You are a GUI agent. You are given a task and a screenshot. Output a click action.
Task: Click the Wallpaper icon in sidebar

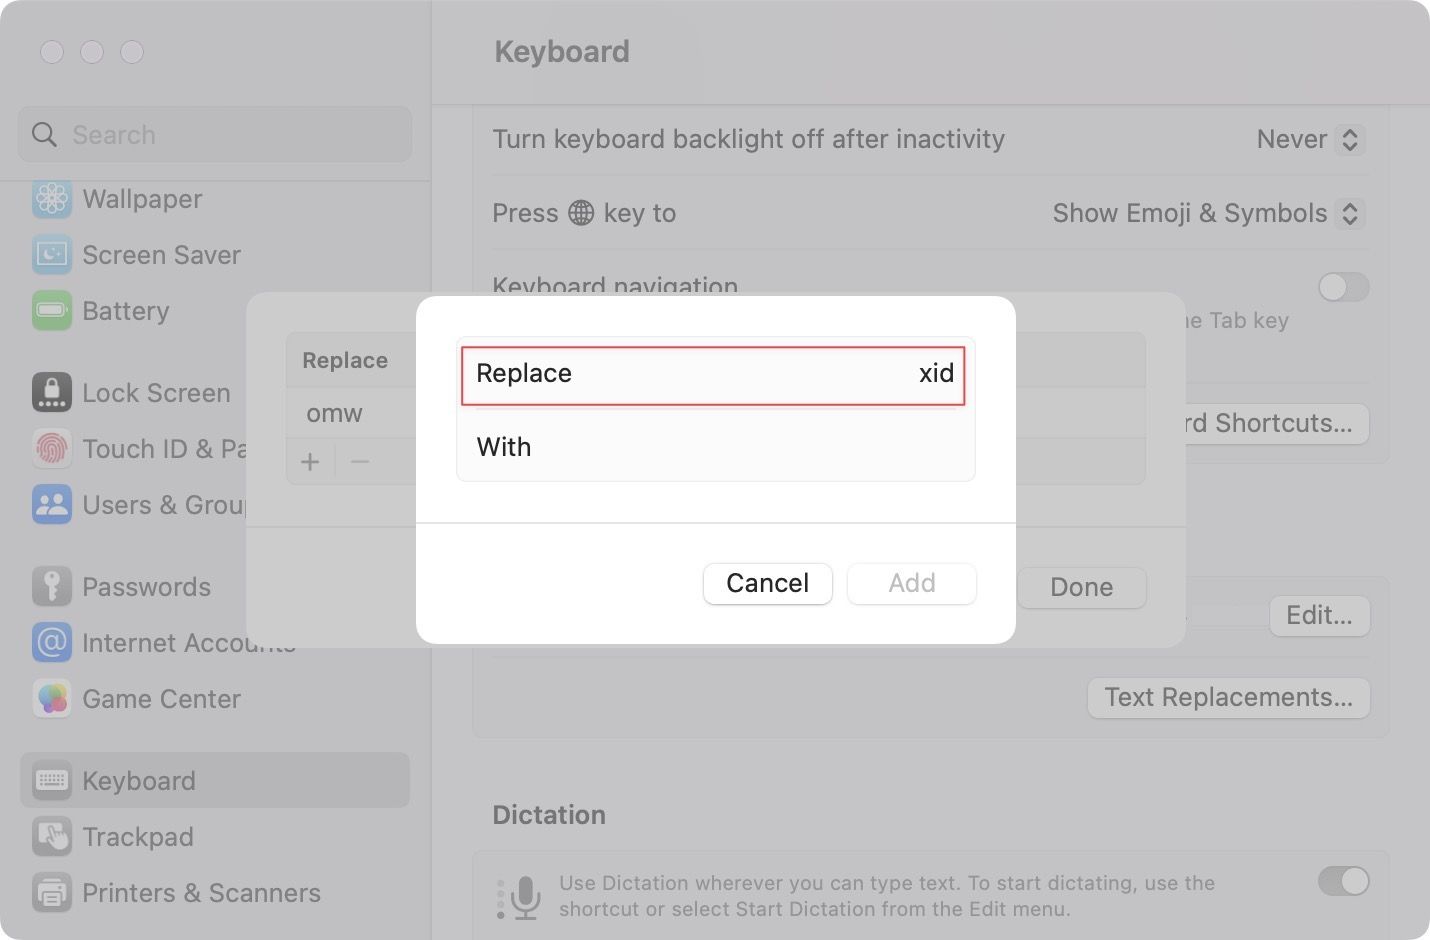click(52, 199)
